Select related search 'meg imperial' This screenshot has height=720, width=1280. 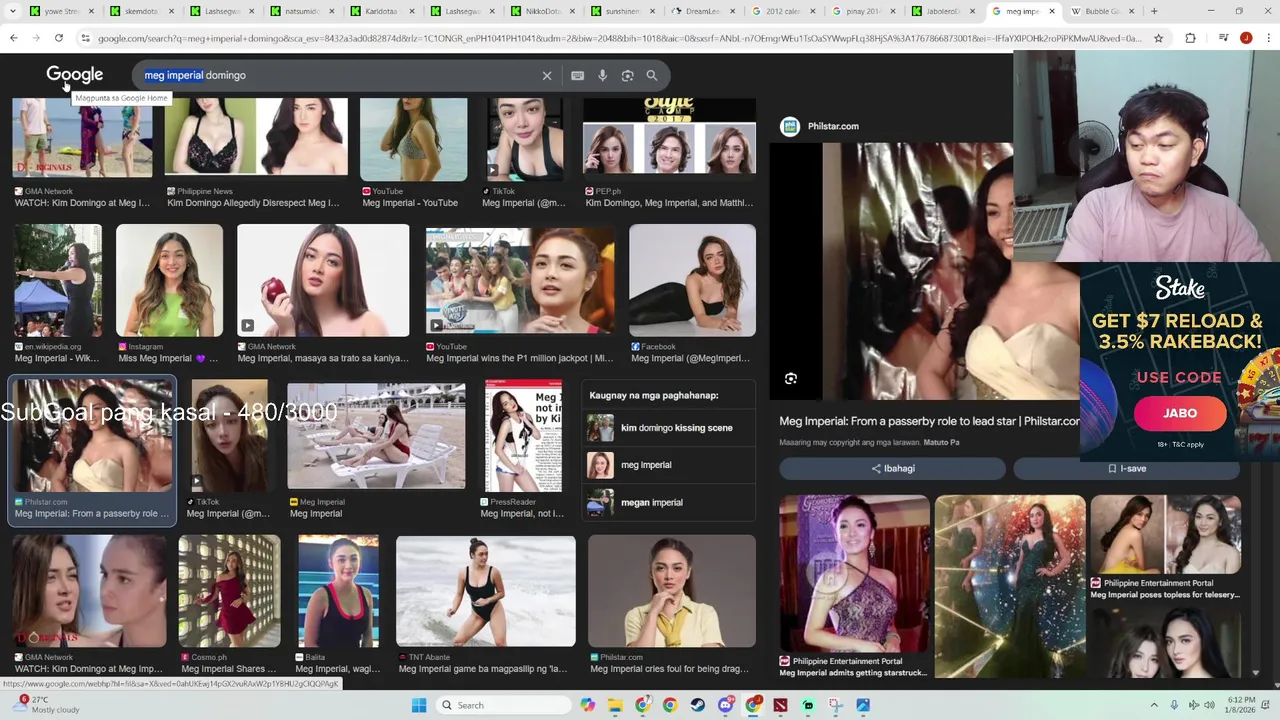(x=668, y=465)
